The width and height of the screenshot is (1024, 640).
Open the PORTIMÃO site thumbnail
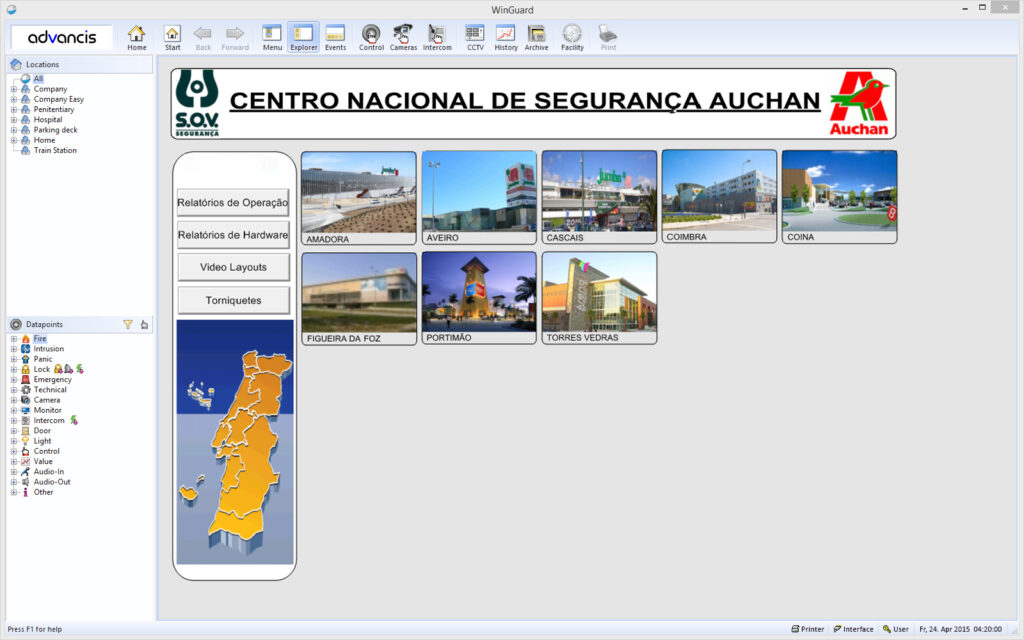point(479,298)
